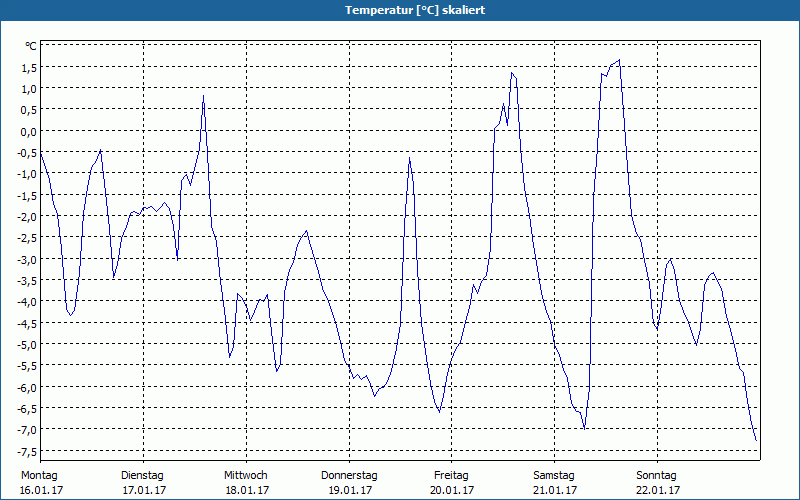This screenshot has height=500, width=800.
Task: Select the -1,0 y-axis label
Action: [x=28, y=174]
